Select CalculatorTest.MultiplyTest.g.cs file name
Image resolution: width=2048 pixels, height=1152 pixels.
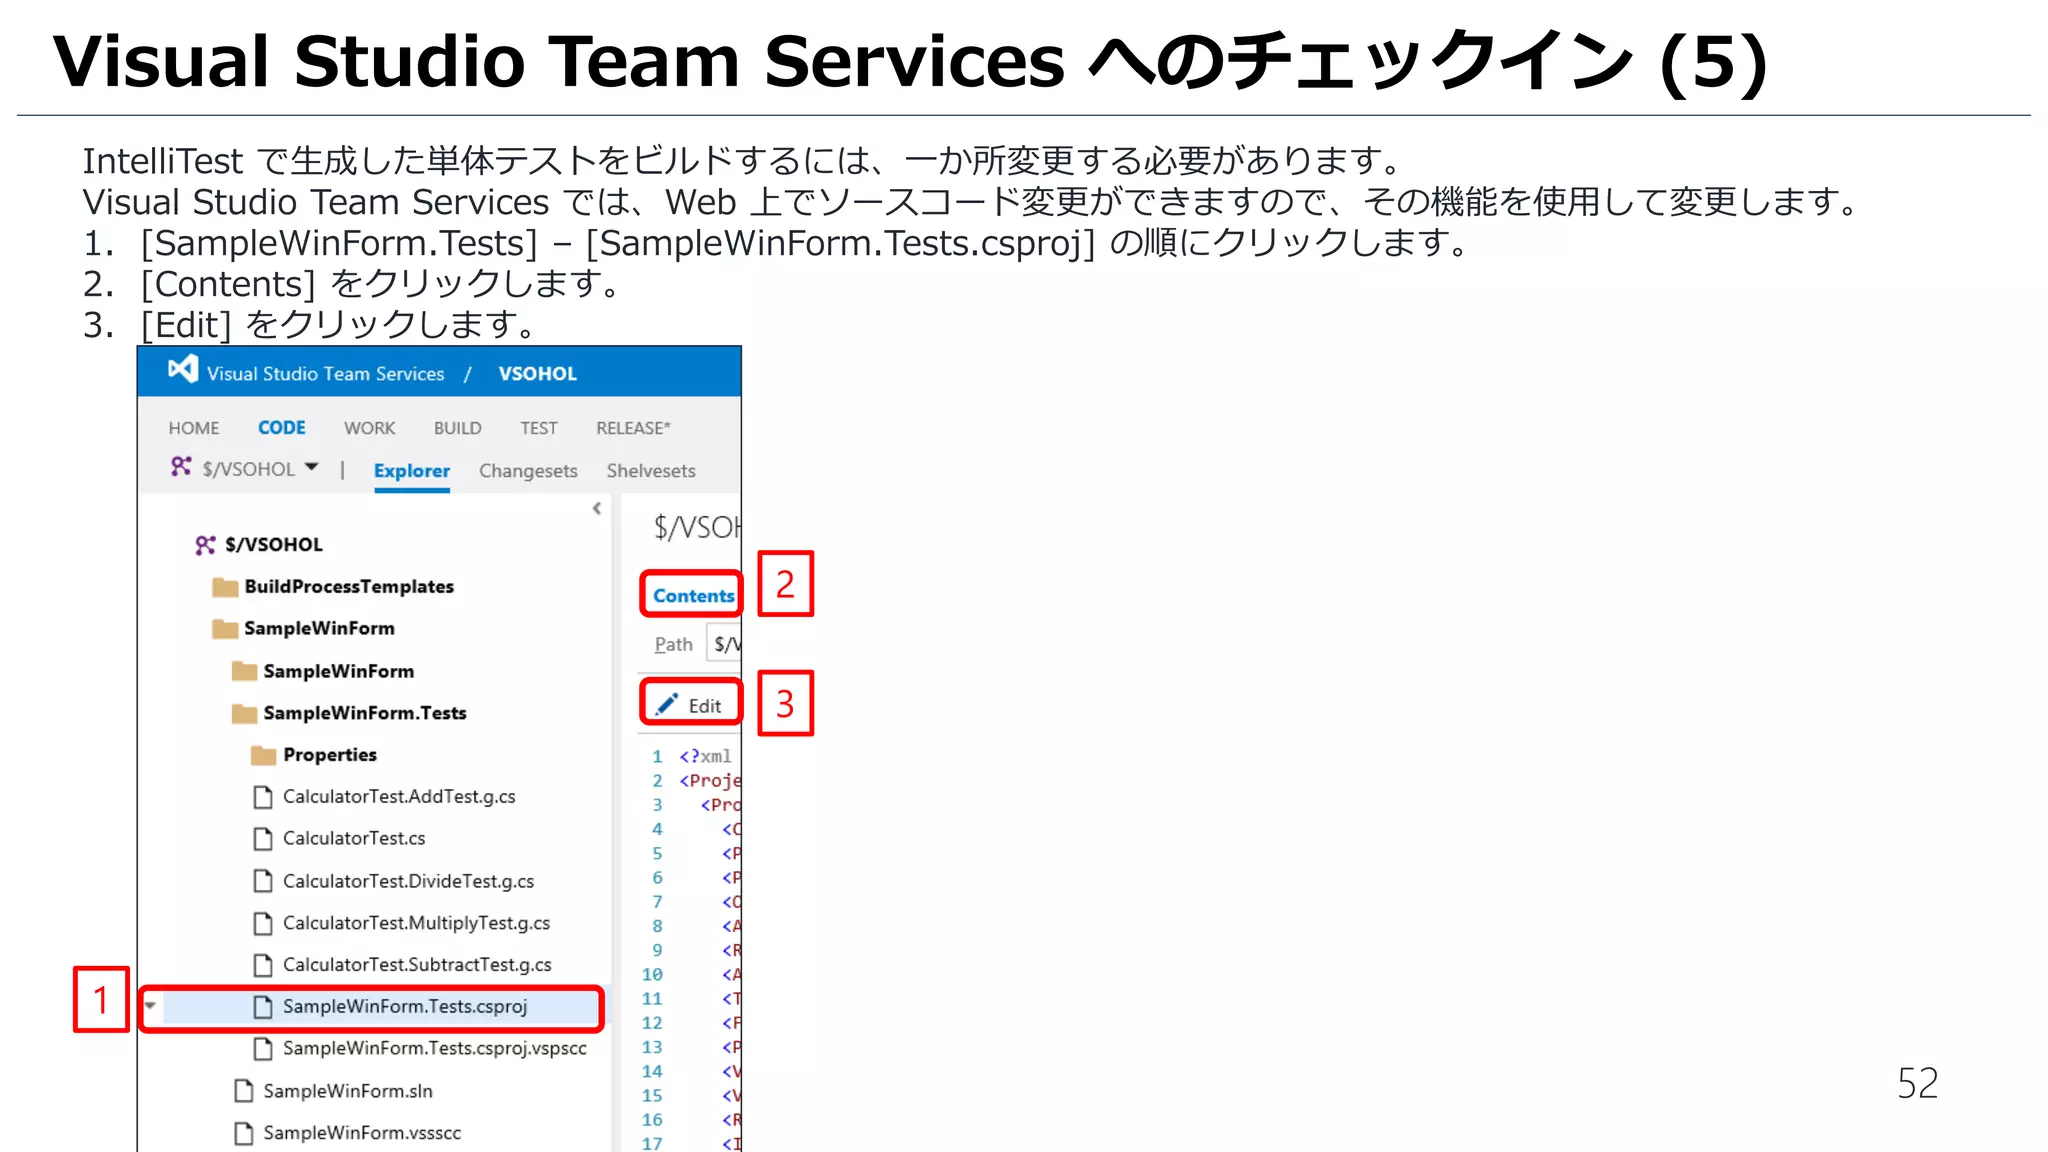416,923
